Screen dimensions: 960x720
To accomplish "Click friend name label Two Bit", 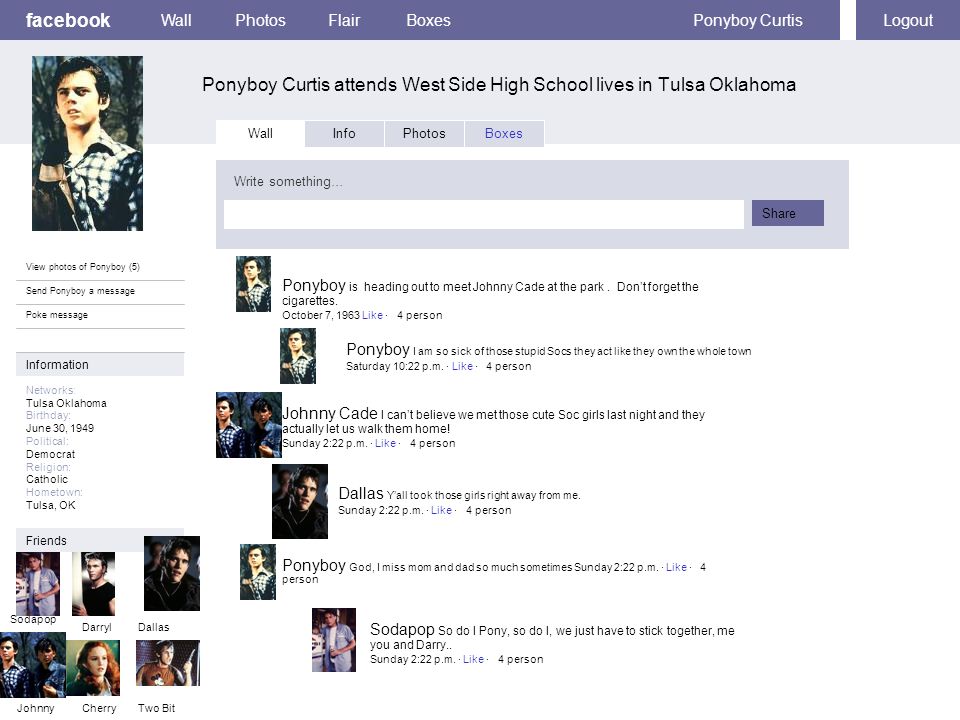I will [x=156, y=708].
